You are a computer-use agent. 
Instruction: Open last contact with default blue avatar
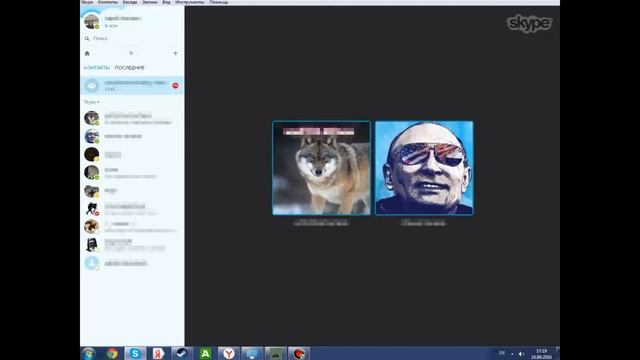132,263
